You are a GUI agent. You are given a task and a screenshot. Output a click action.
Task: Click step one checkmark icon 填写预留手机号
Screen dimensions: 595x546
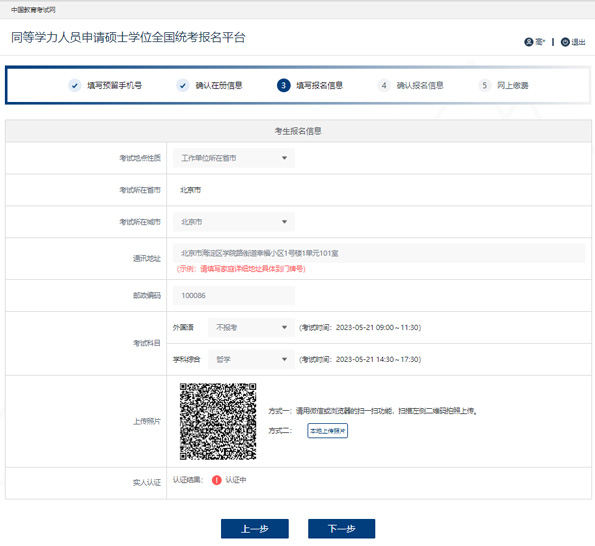pos(75,85)
